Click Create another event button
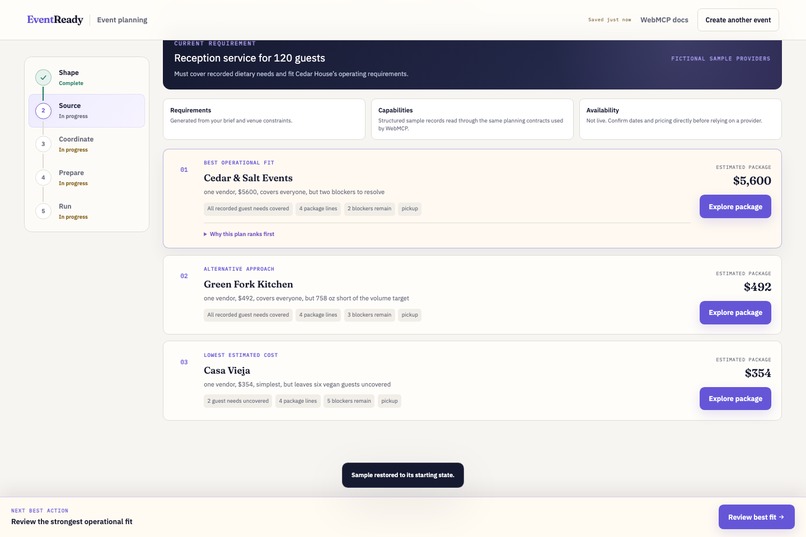 (738, 20)
